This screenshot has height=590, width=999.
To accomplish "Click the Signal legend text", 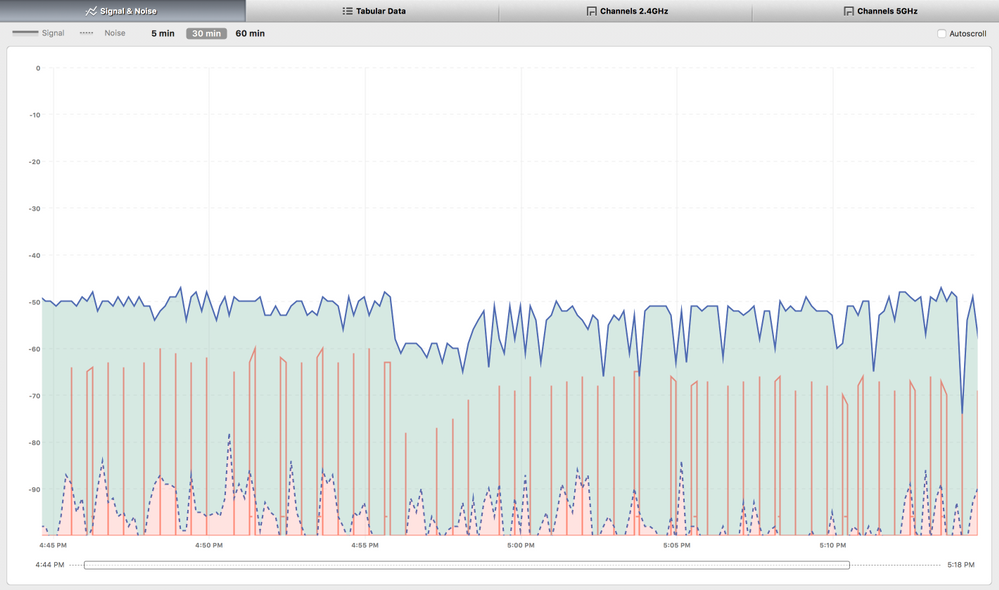I will [53, 33].
